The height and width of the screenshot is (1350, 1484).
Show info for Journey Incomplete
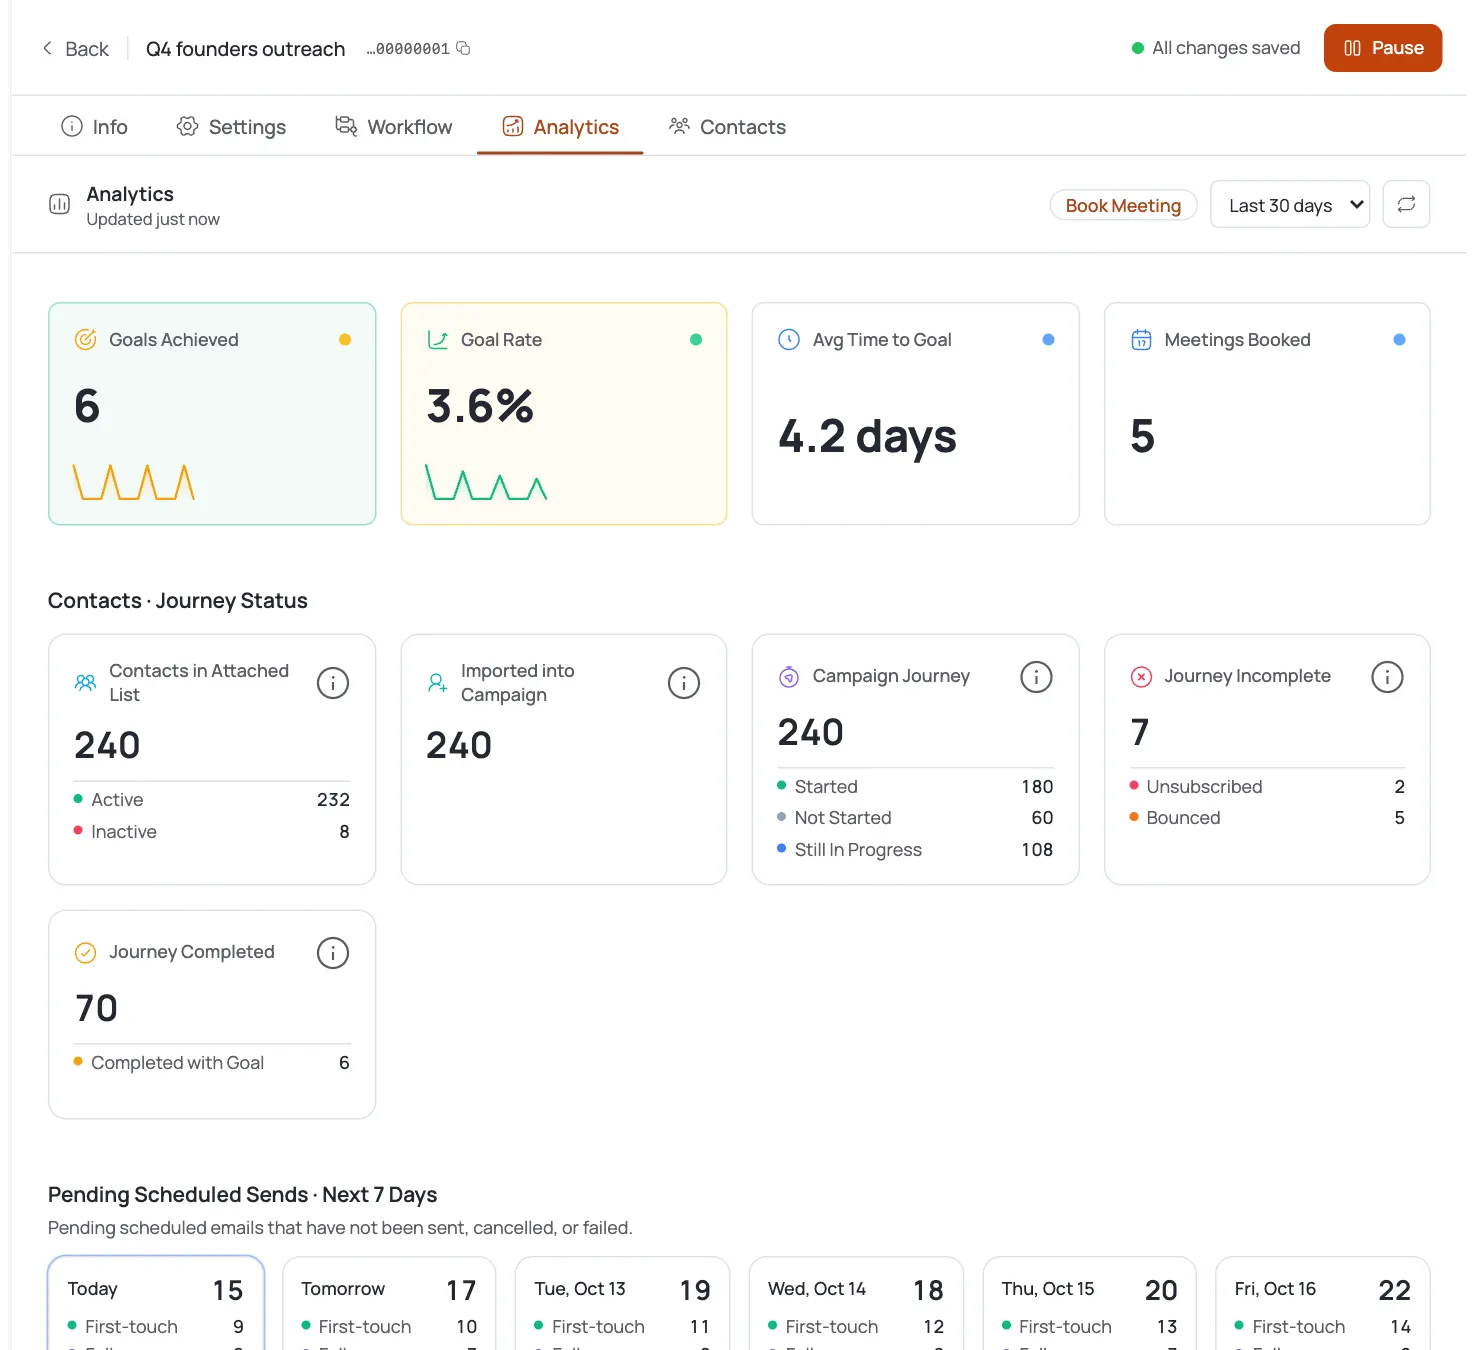click(x=1387, y=677)
